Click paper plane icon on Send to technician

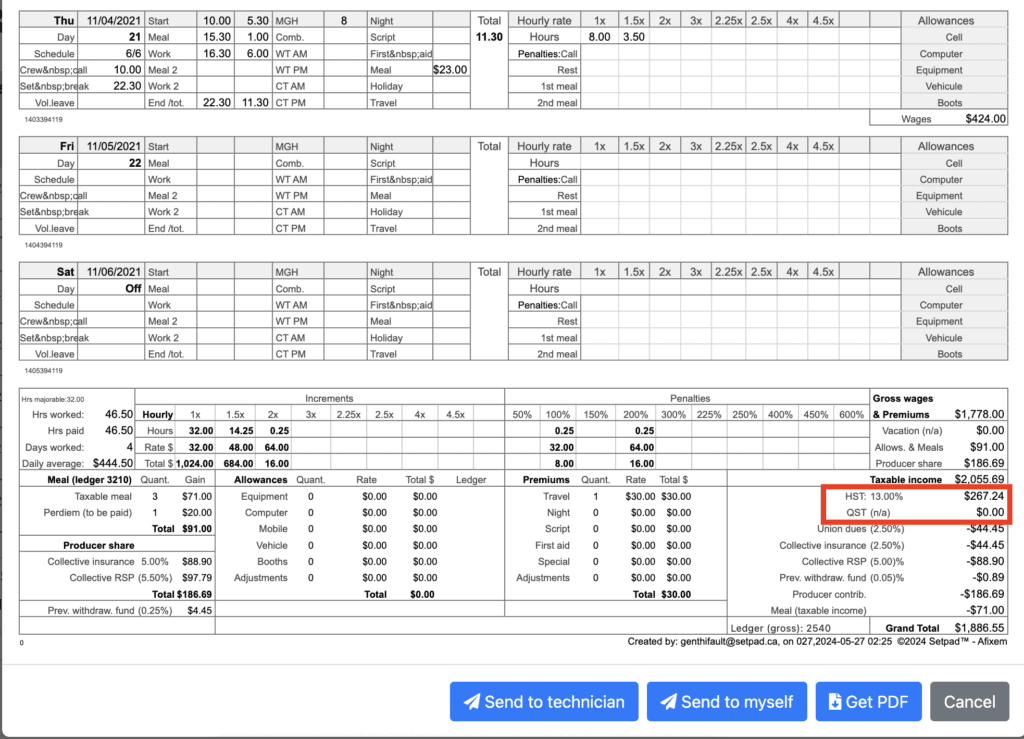(x=472, y=702)
